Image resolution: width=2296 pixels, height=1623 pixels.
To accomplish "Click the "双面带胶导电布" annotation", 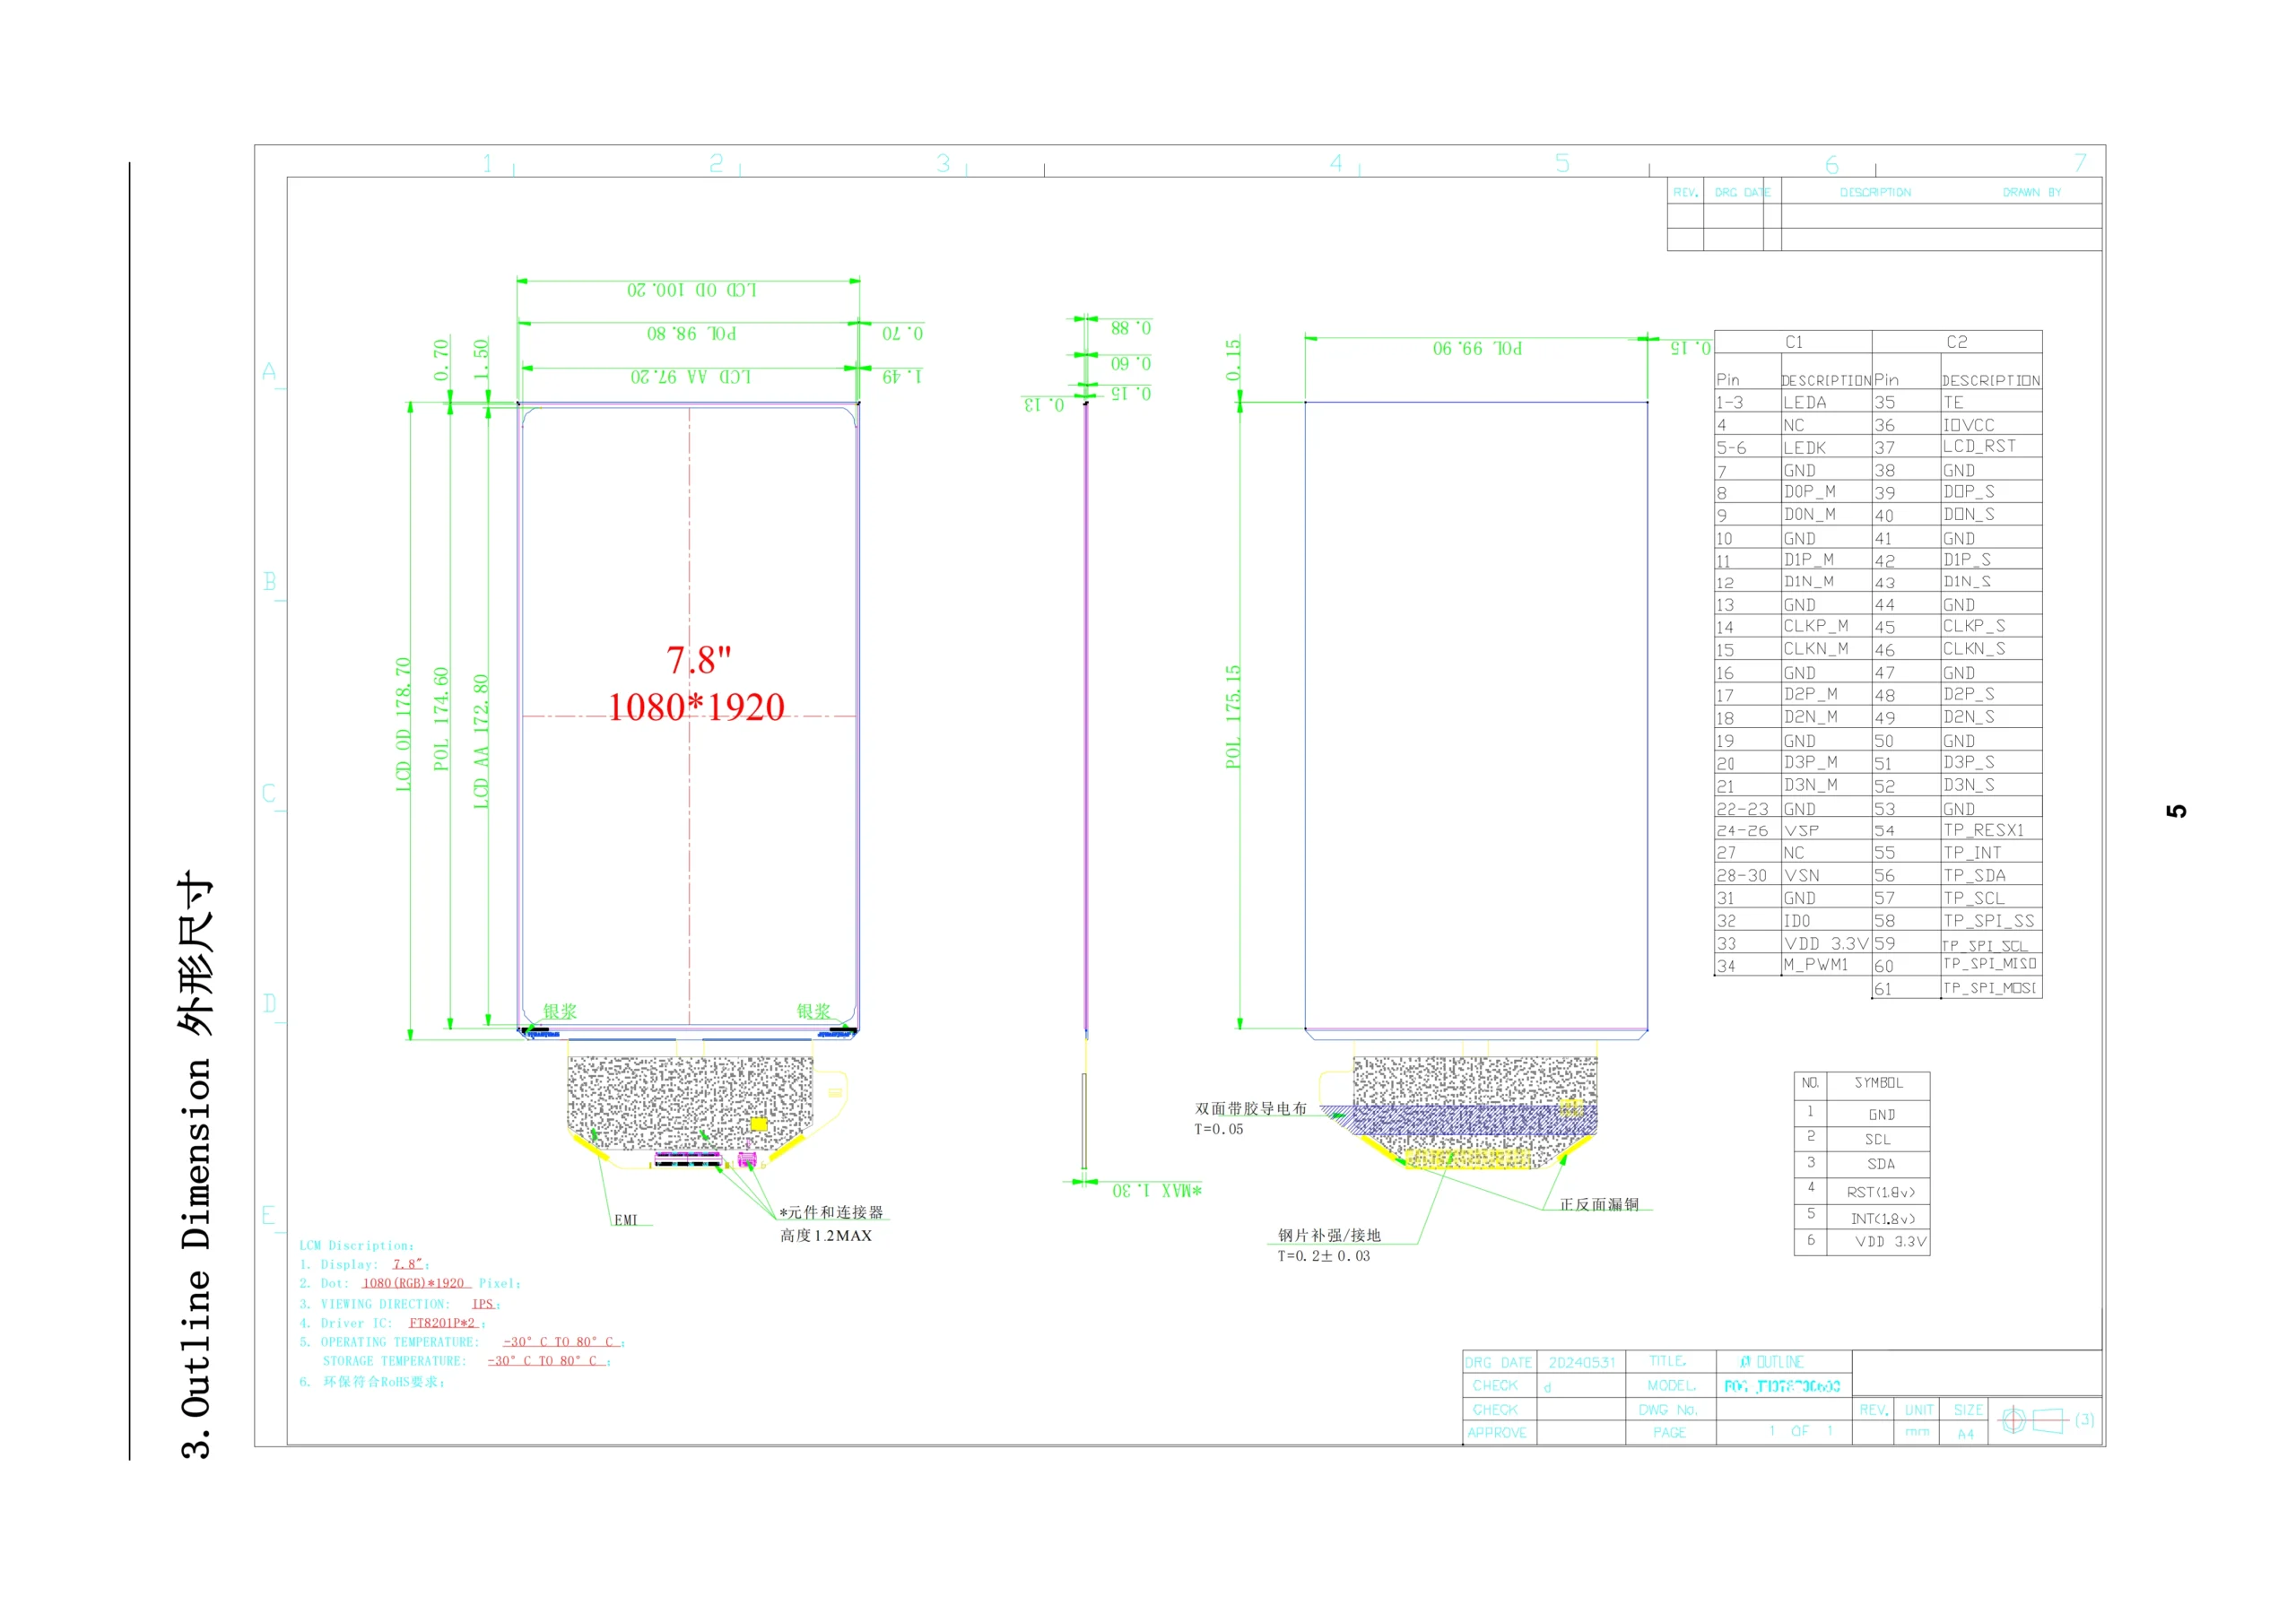I will click(1251, 1109).
